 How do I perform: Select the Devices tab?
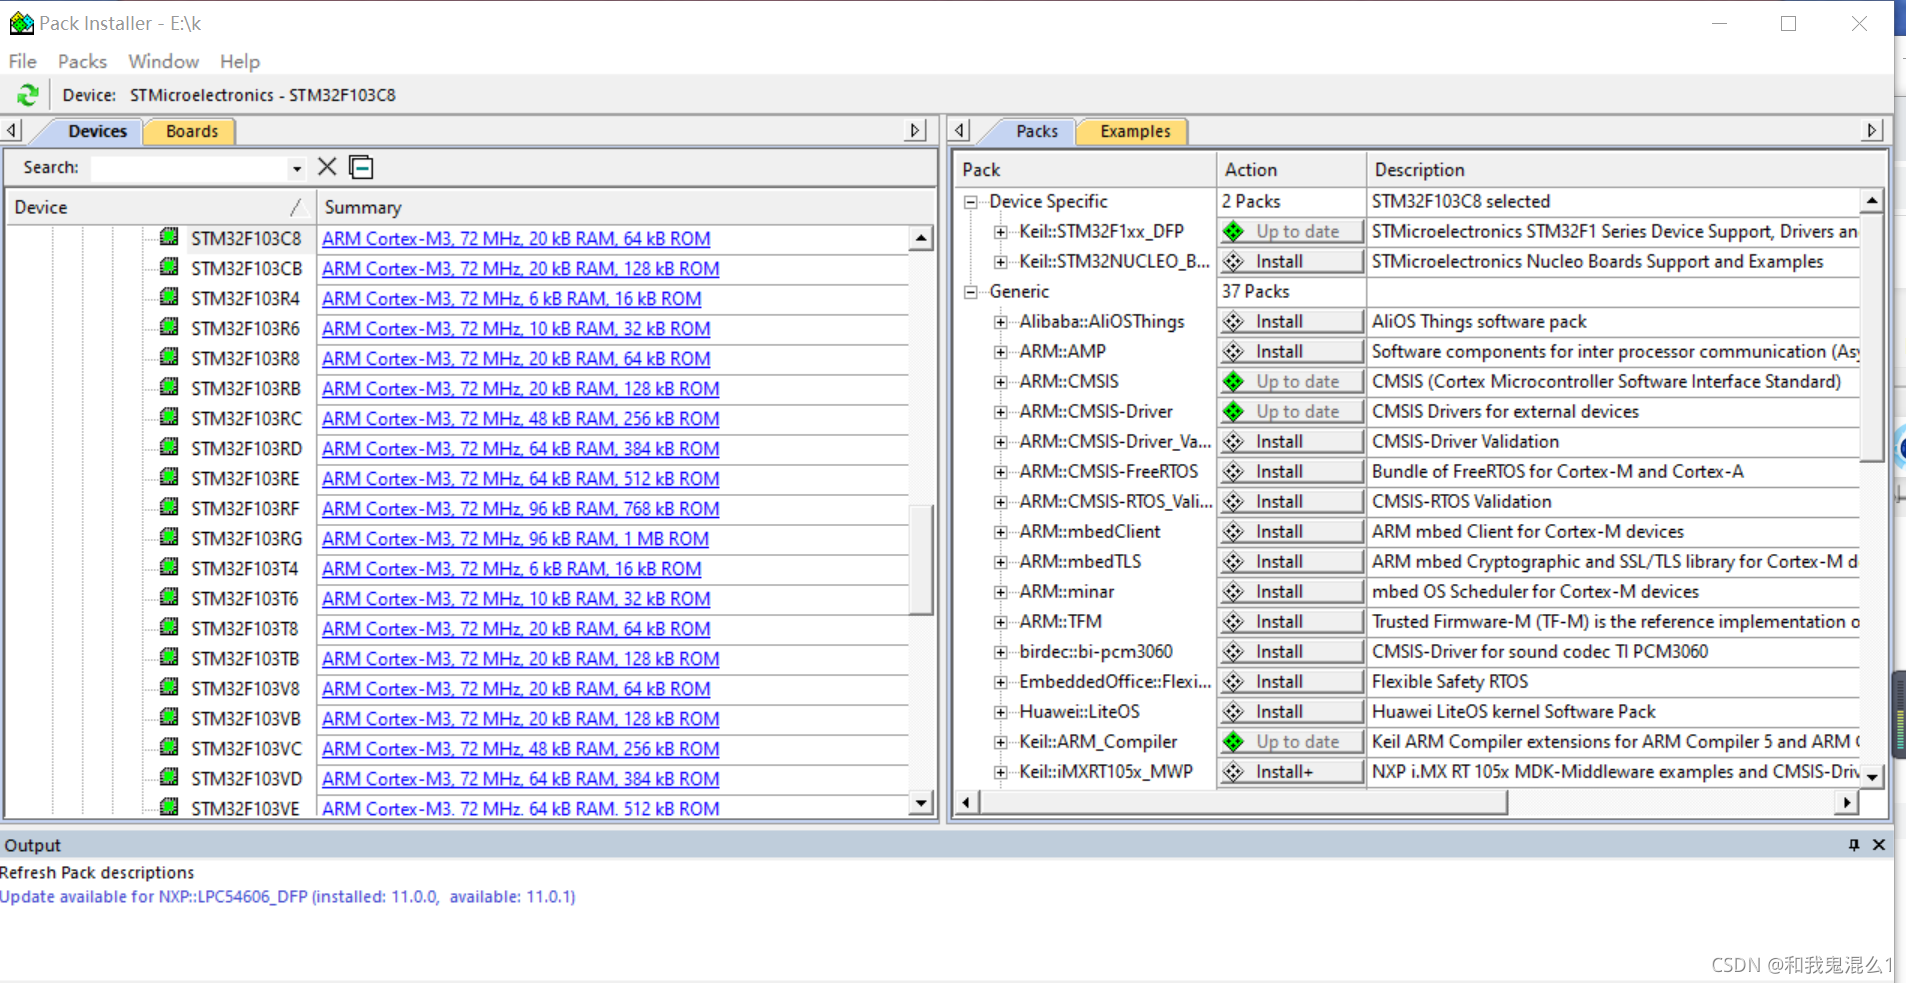coord(97,131)
